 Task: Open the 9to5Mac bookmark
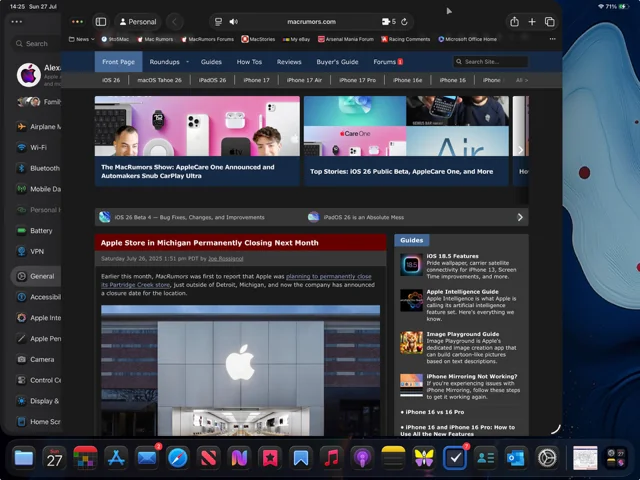click(115, 39)
